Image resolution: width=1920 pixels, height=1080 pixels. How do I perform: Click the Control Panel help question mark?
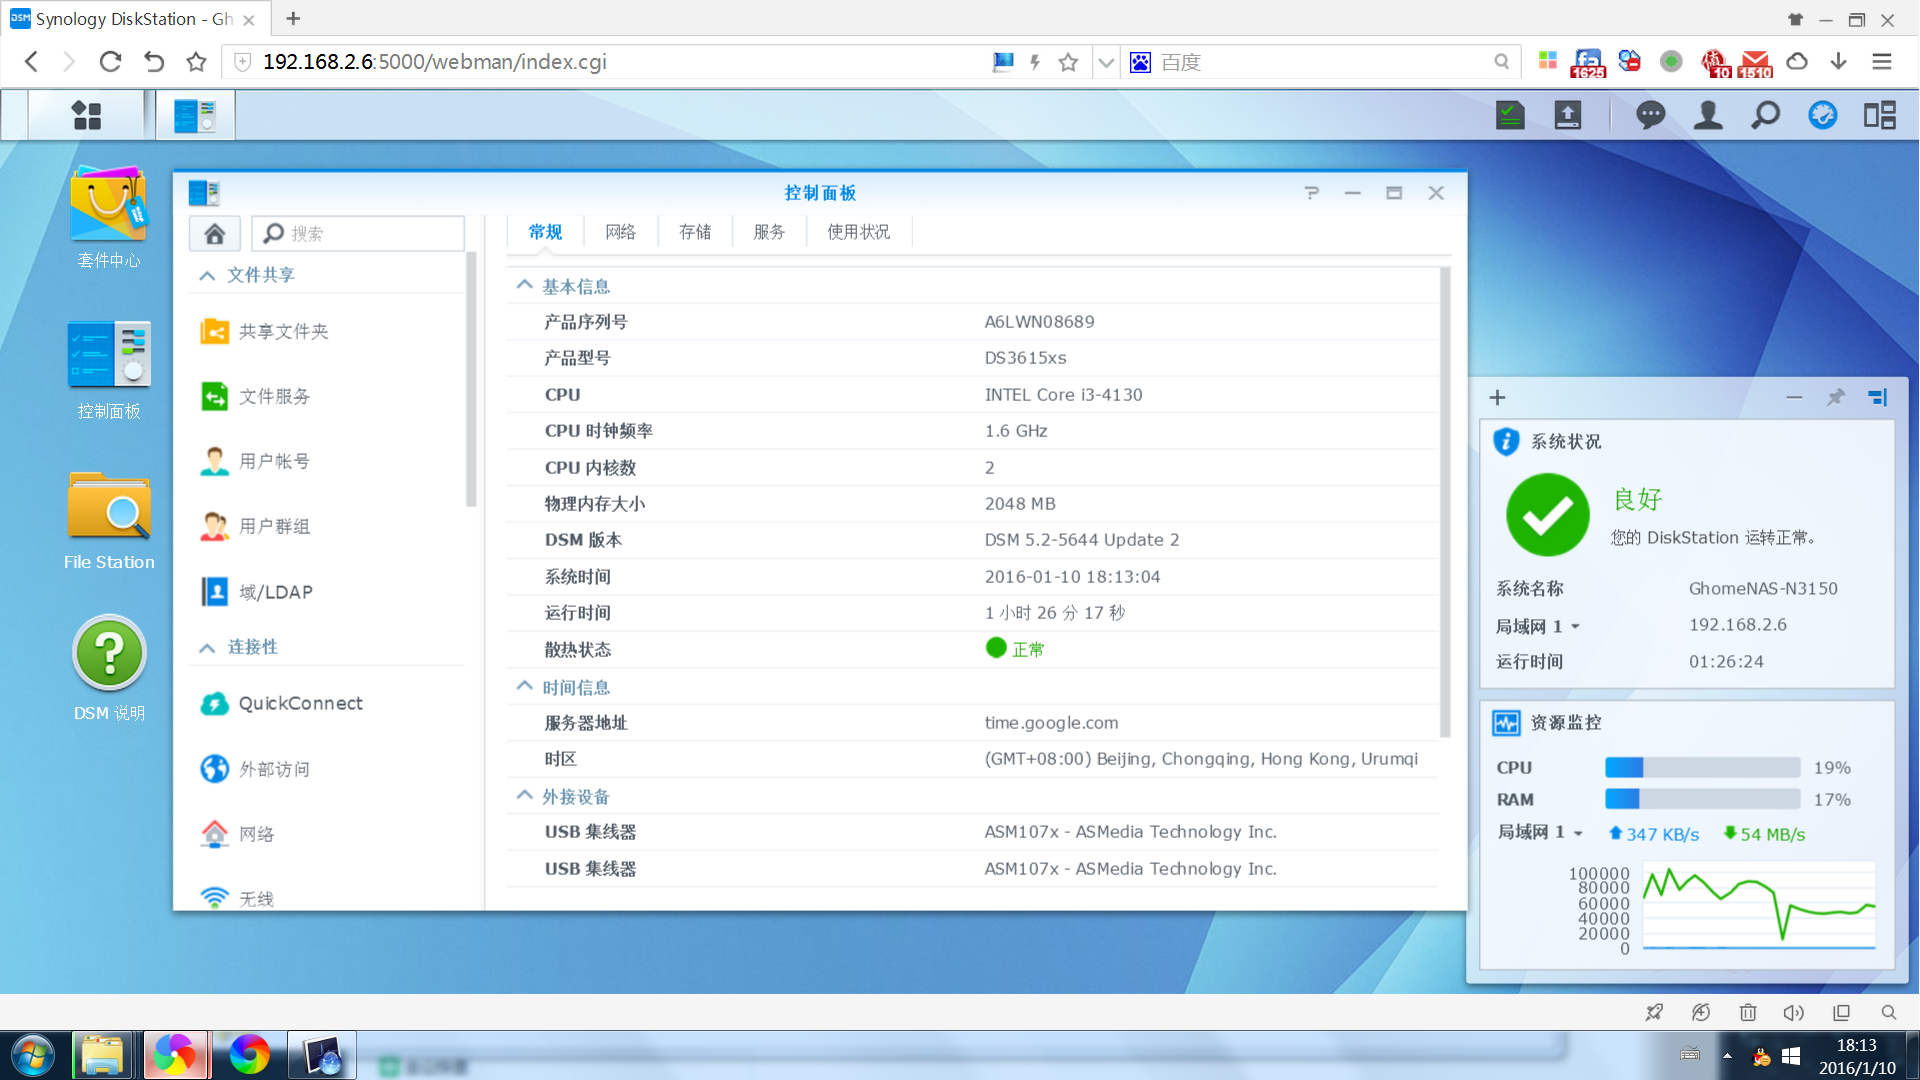tap(1312, 193)
